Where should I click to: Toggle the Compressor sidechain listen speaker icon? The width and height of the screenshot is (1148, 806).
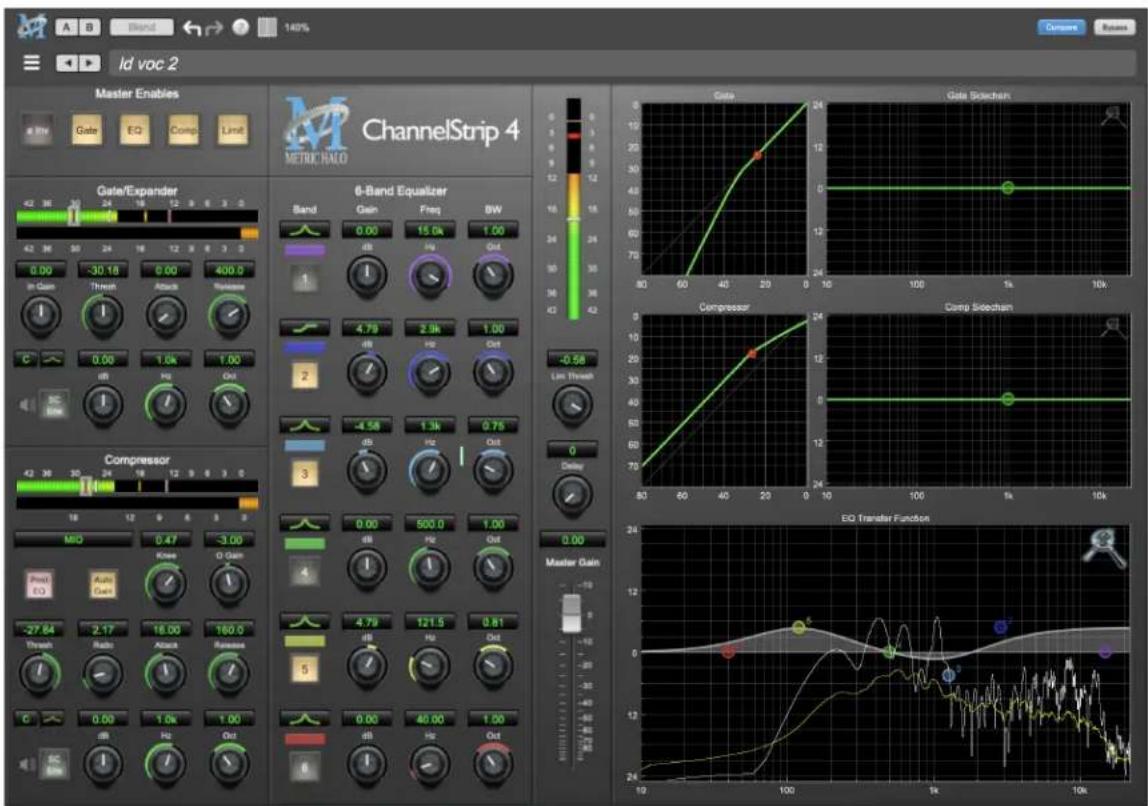[x=26, y=764]
